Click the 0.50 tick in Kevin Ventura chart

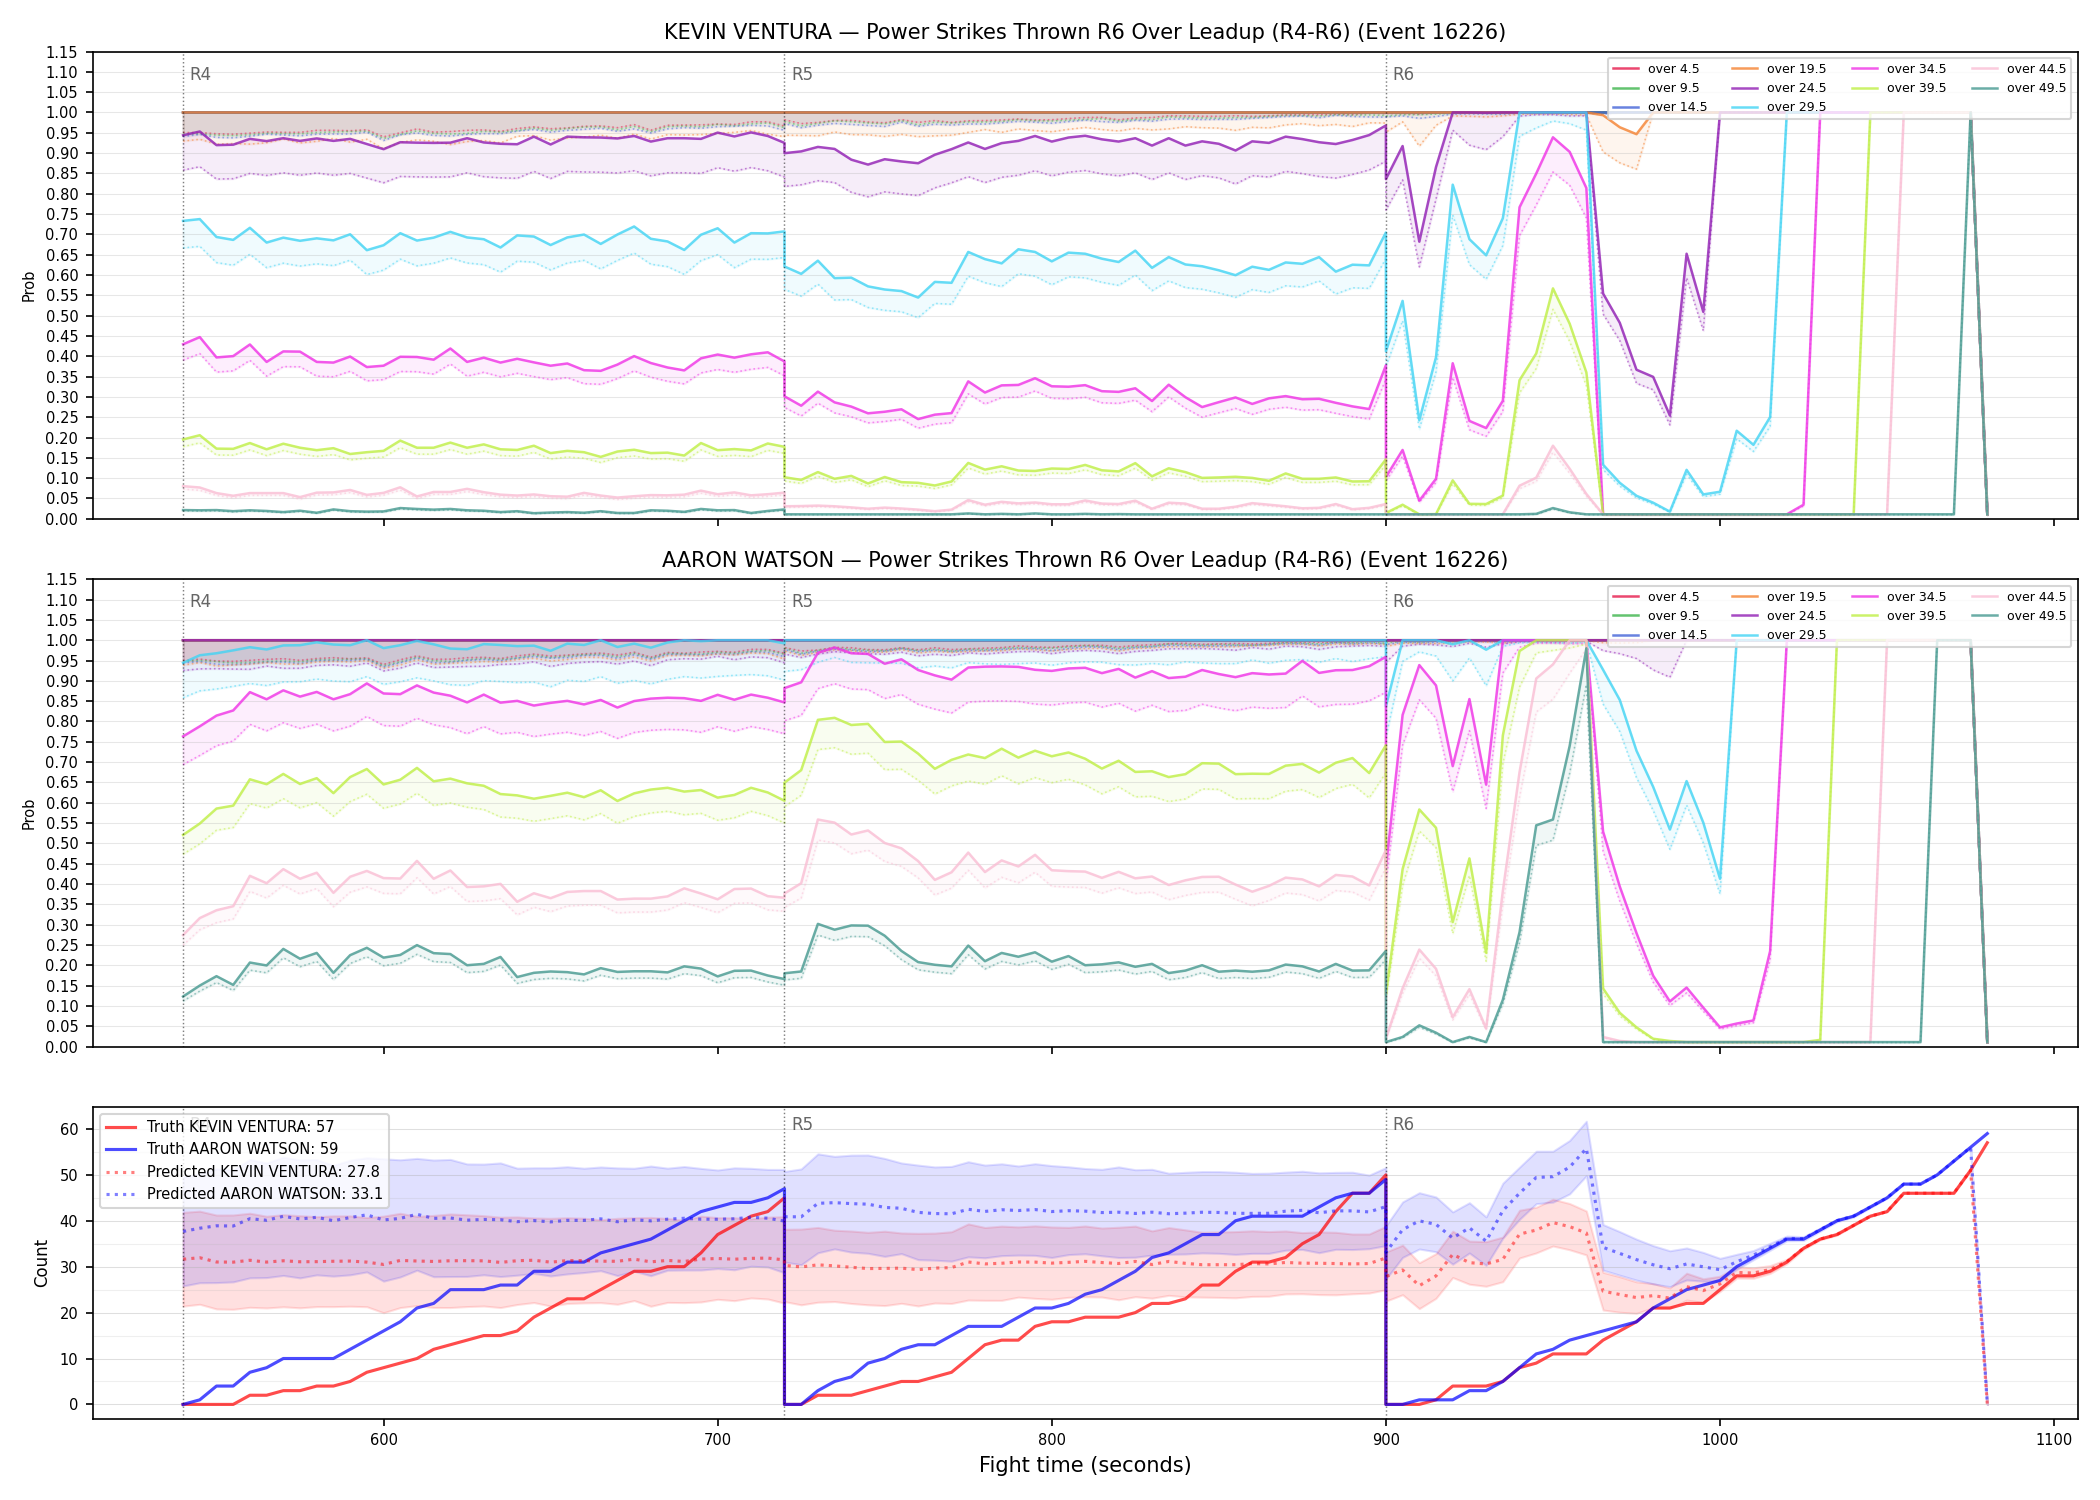pyautogui.click(x=62, y=316)
